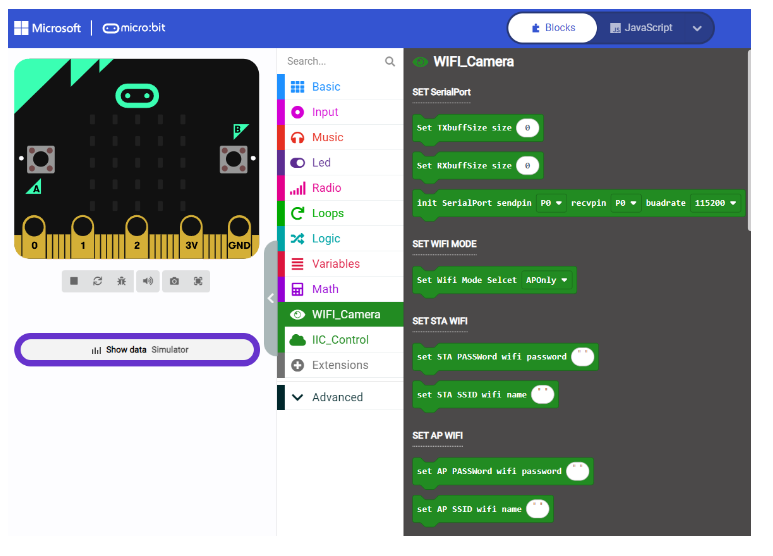Click pin 0 on the micro:bit
This screenshot has width=773, height=556.
coord(34,236)
